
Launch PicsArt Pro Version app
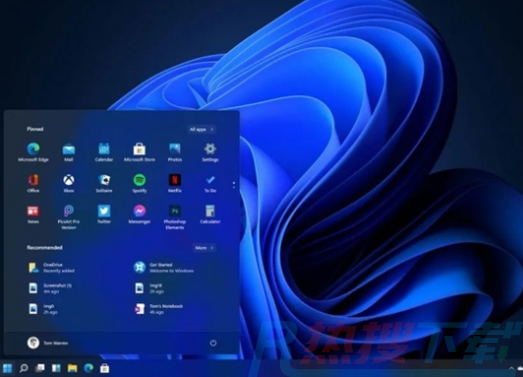[69, 217]
